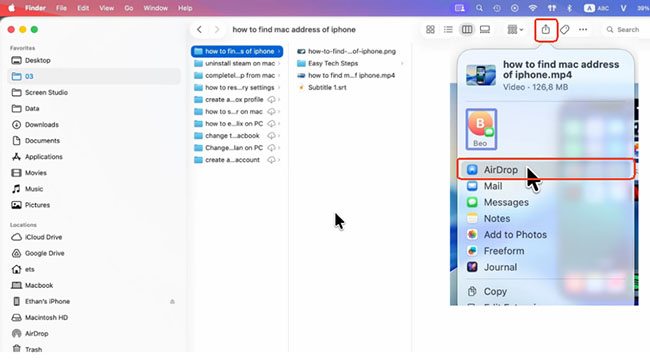This screenshot has height=363, width=650.
Task: Download the create a...account folder from iCloud
Action: pyautogui.click(x=271, y=160)
